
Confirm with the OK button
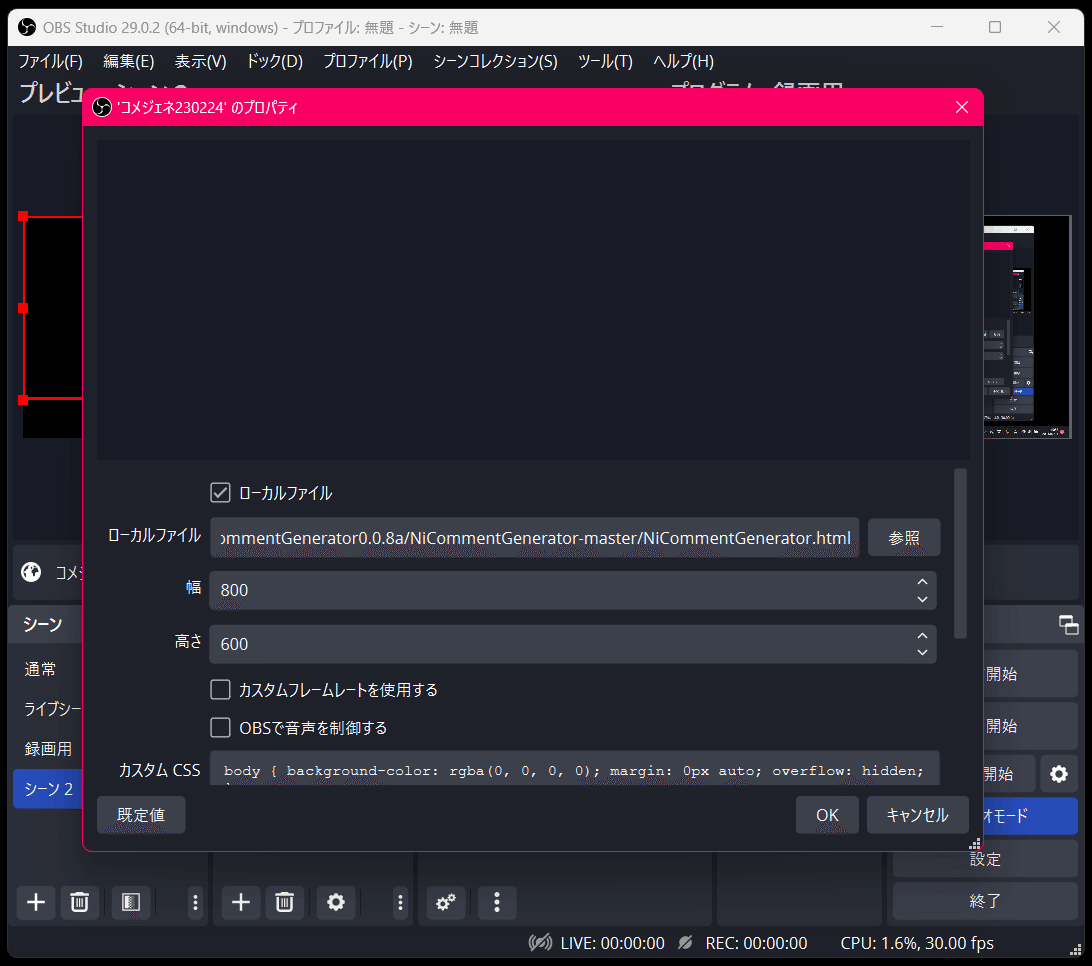point(827,815)
